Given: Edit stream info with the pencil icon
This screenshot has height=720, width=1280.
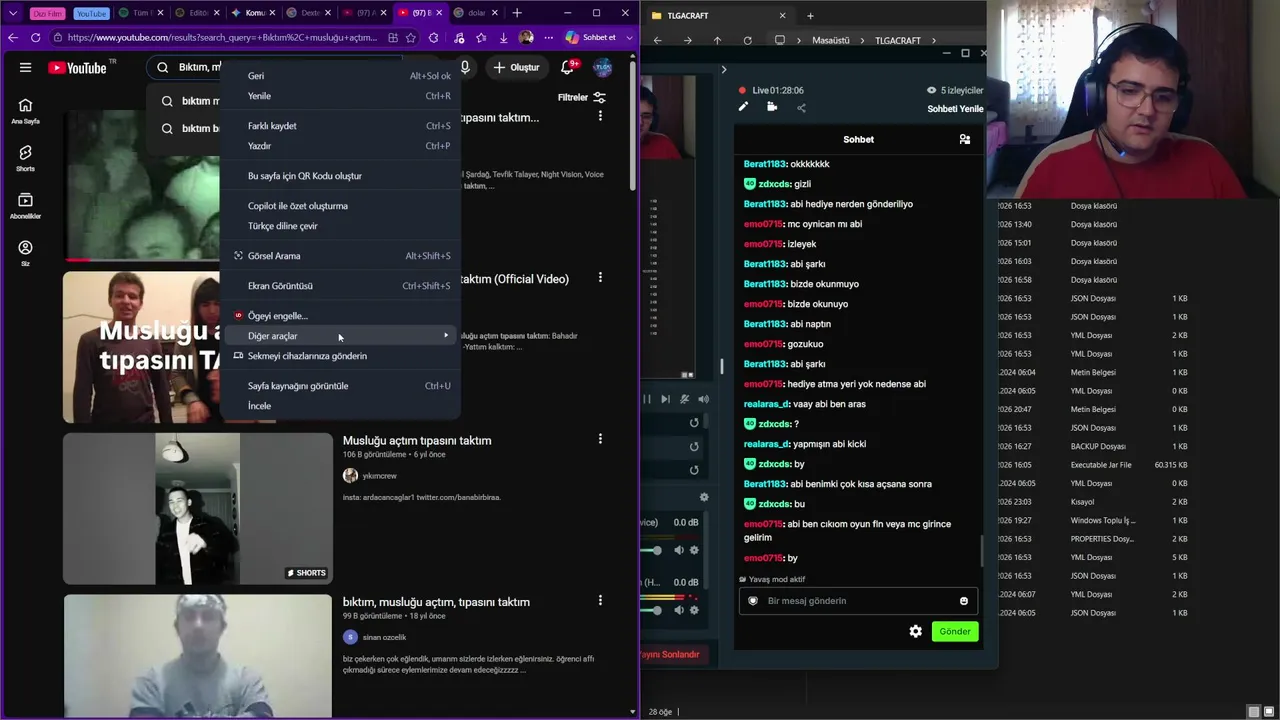Looking at the screenshot, I should 743,107.
